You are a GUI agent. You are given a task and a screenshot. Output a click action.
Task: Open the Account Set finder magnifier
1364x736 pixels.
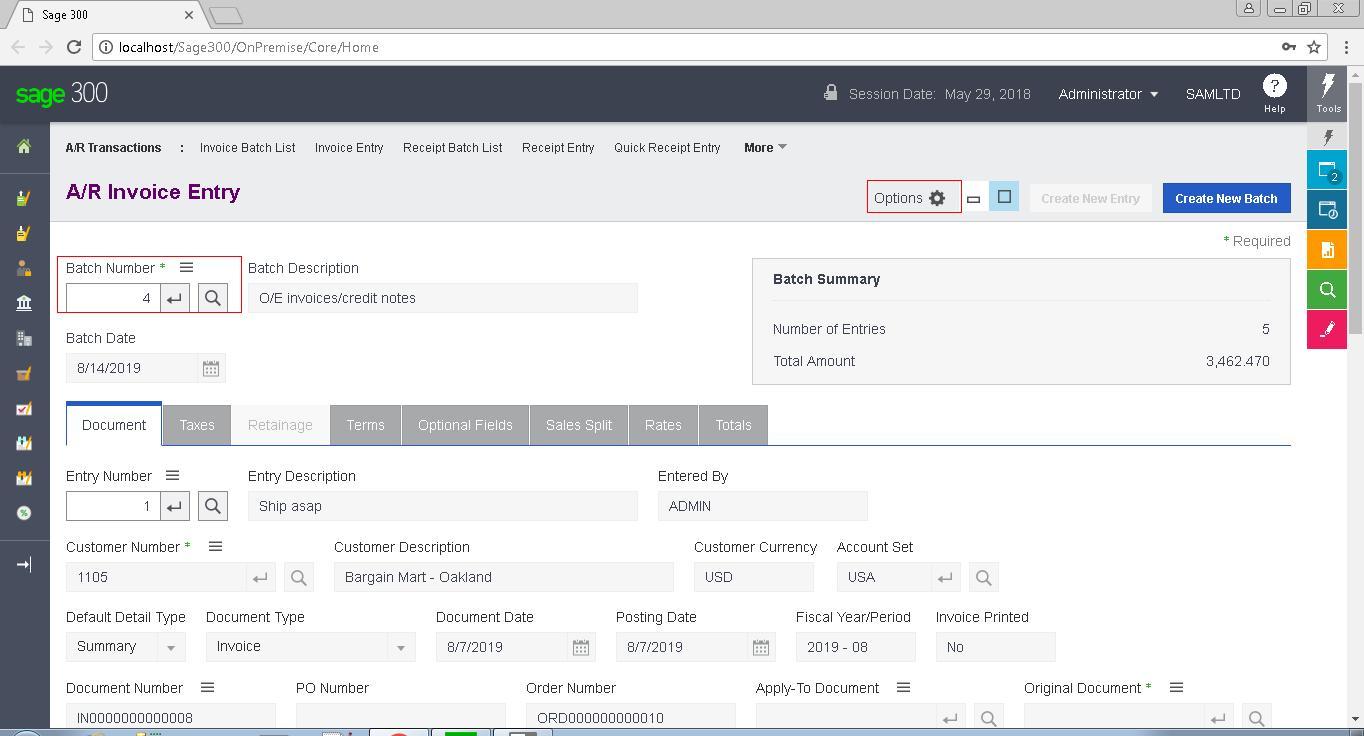983,577
